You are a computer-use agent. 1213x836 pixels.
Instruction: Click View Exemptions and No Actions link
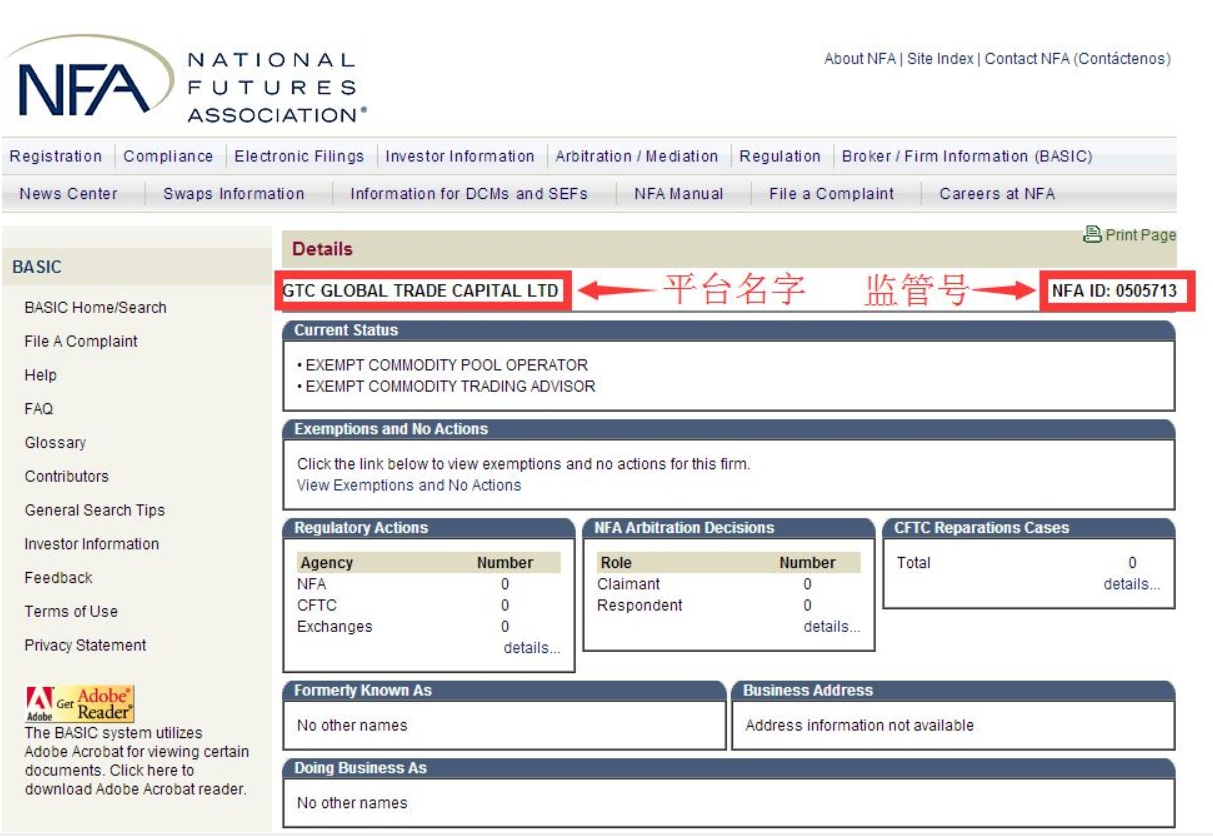click(409, 486)
